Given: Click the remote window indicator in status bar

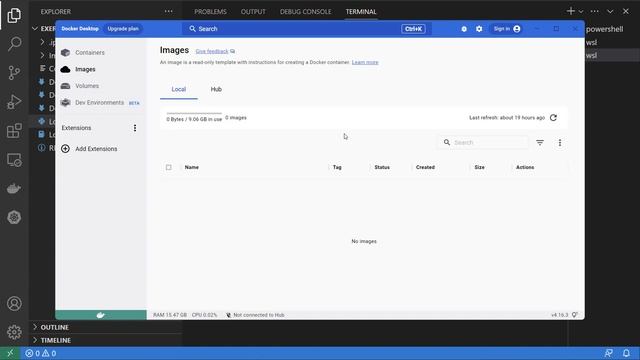Looking at the screenshot, I should [10, 353].
